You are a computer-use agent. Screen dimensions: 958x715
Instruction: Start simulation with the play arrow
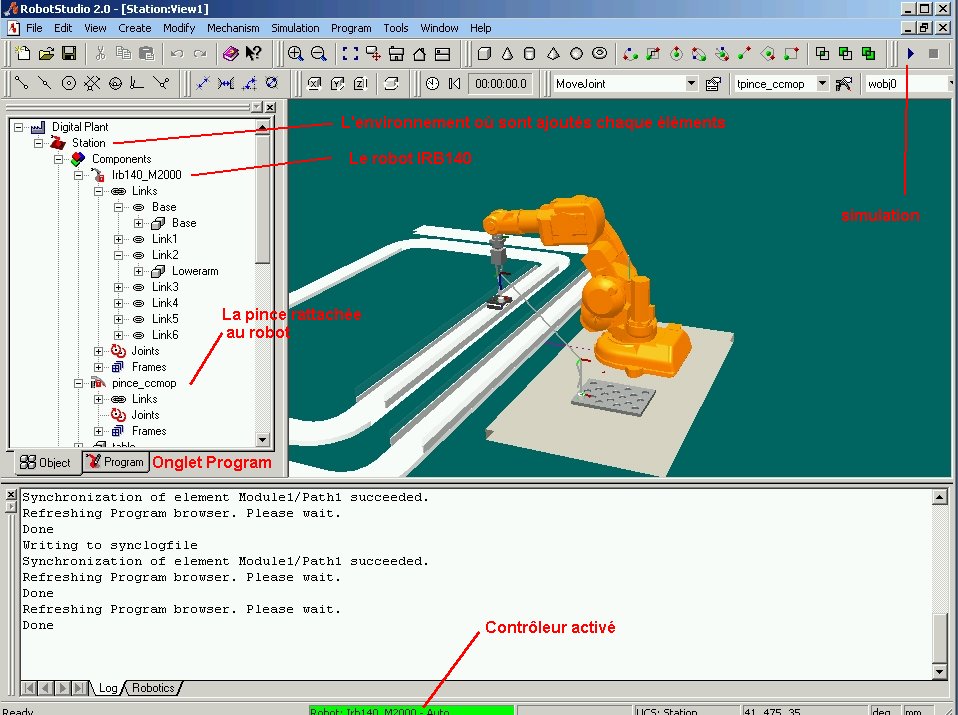pos(910,53)
